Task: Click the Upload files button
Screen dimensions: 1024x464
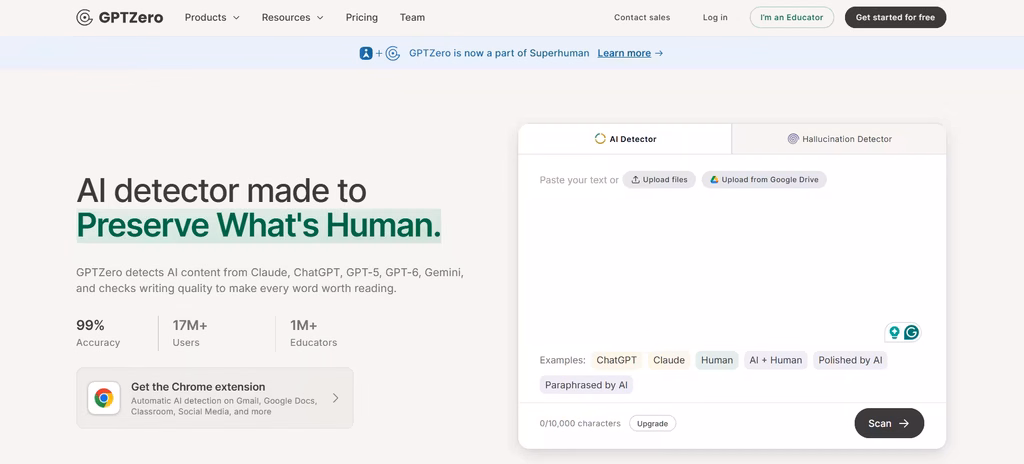Action: pyautogui.click(x=659, y=180)
